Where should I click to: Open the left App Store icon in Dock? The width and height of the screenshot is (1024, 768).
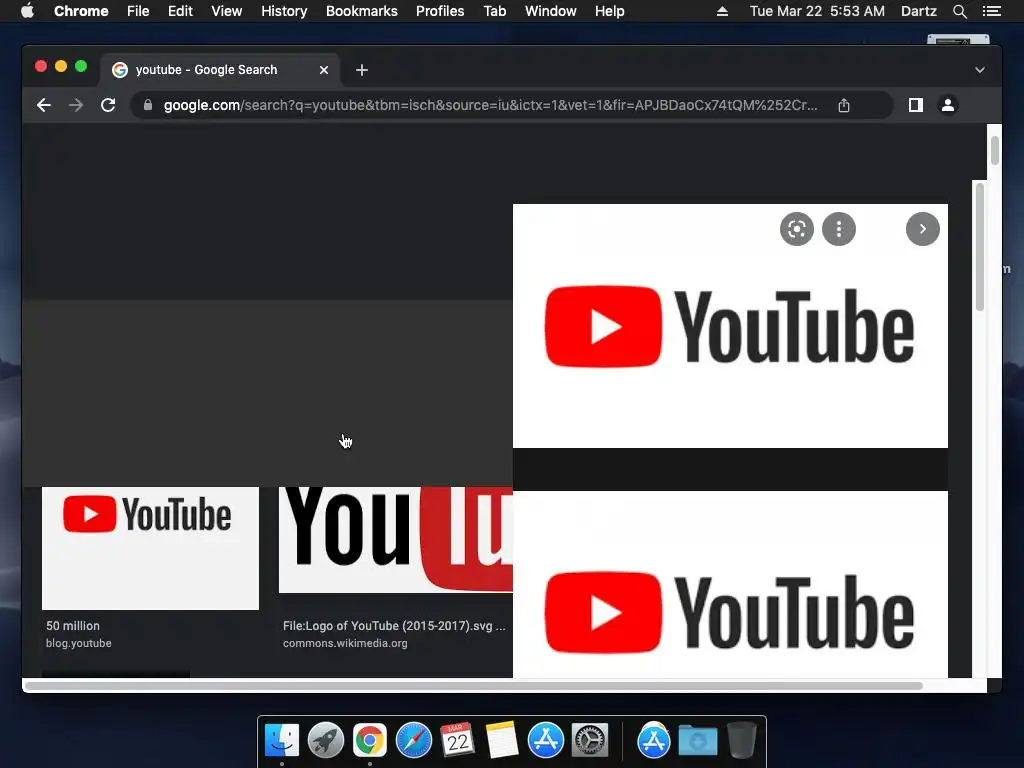546,741
